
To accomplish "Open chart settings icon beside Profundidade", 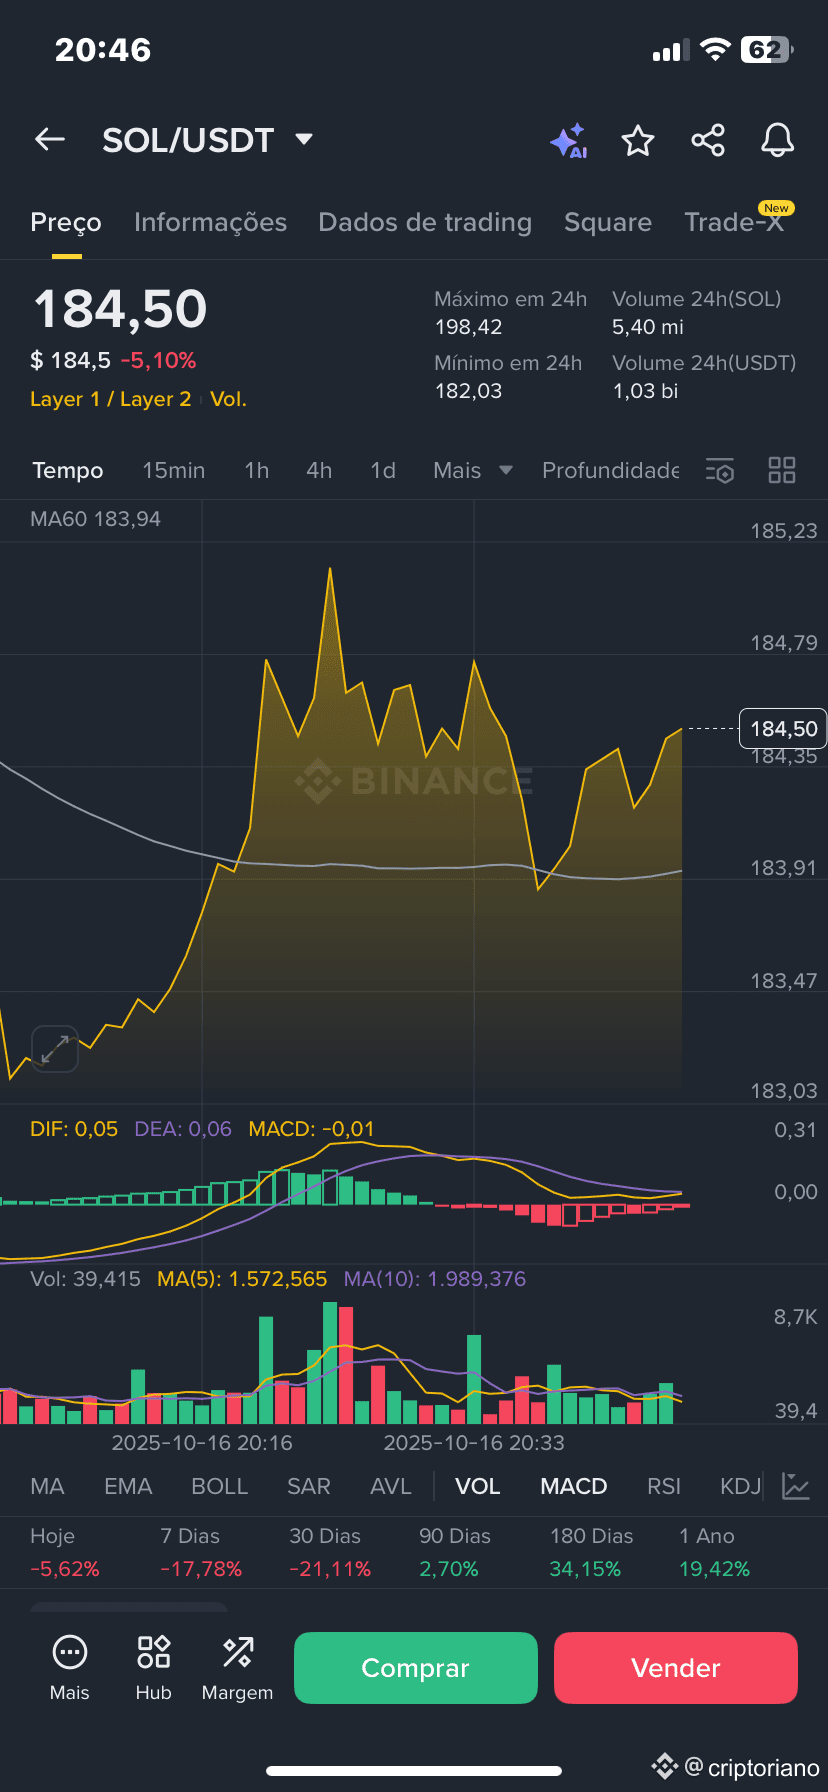I will [720, 471].
